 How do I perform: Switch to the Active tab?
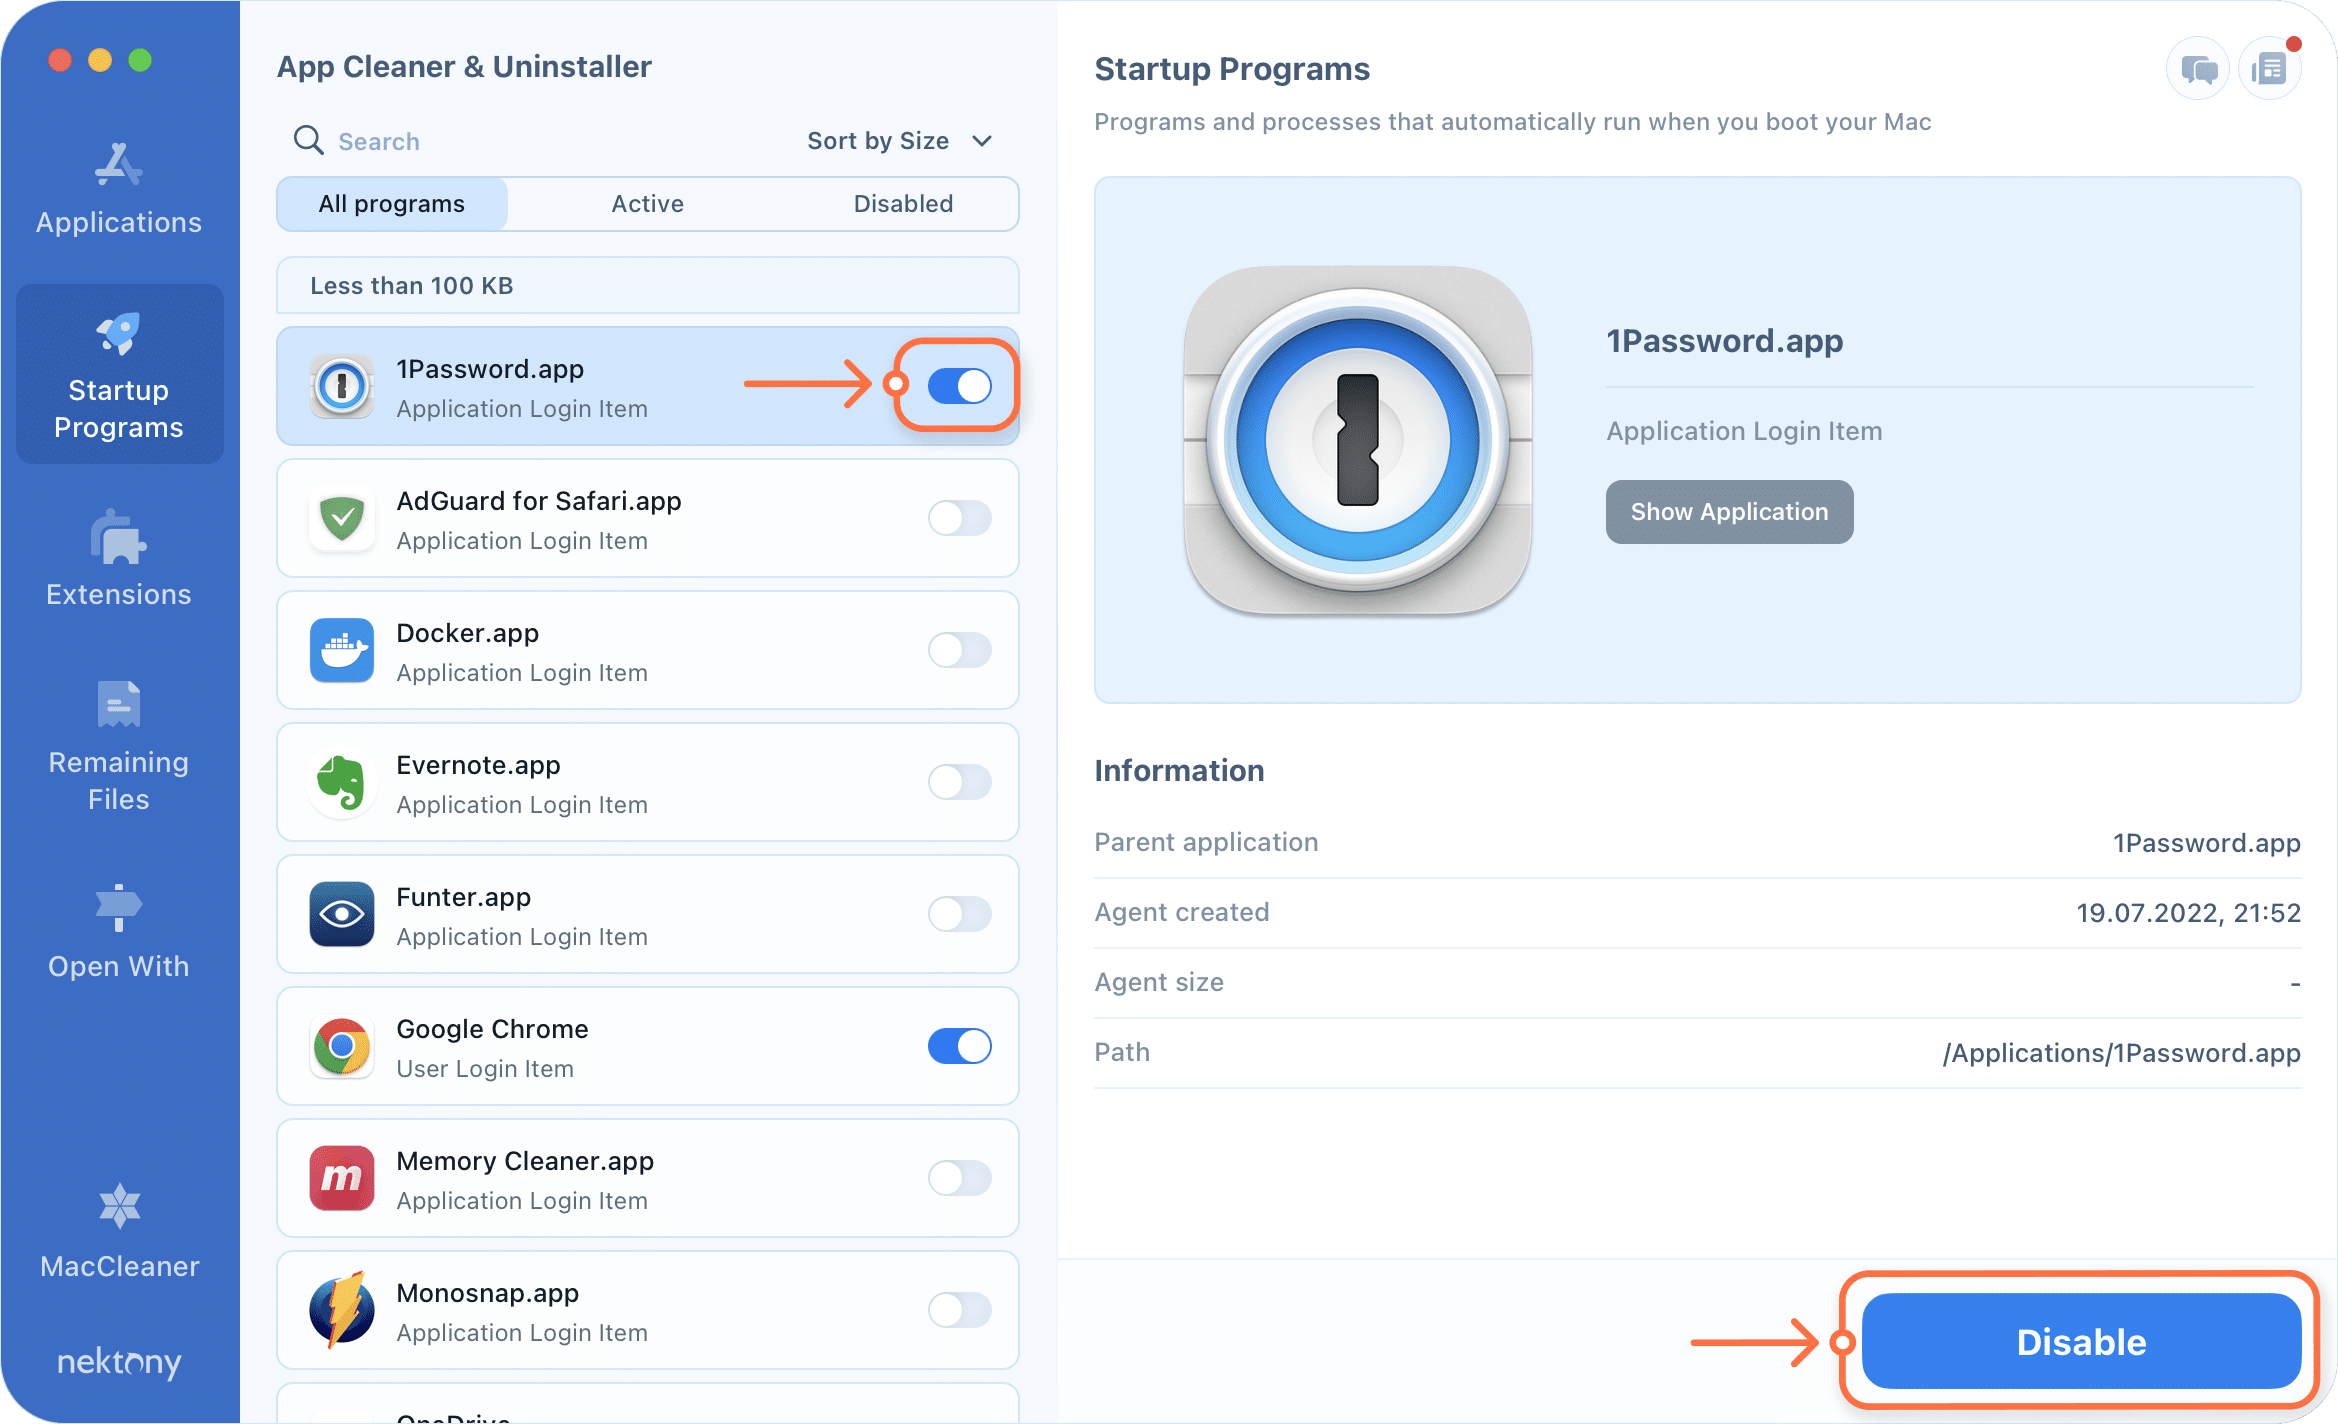647,204
